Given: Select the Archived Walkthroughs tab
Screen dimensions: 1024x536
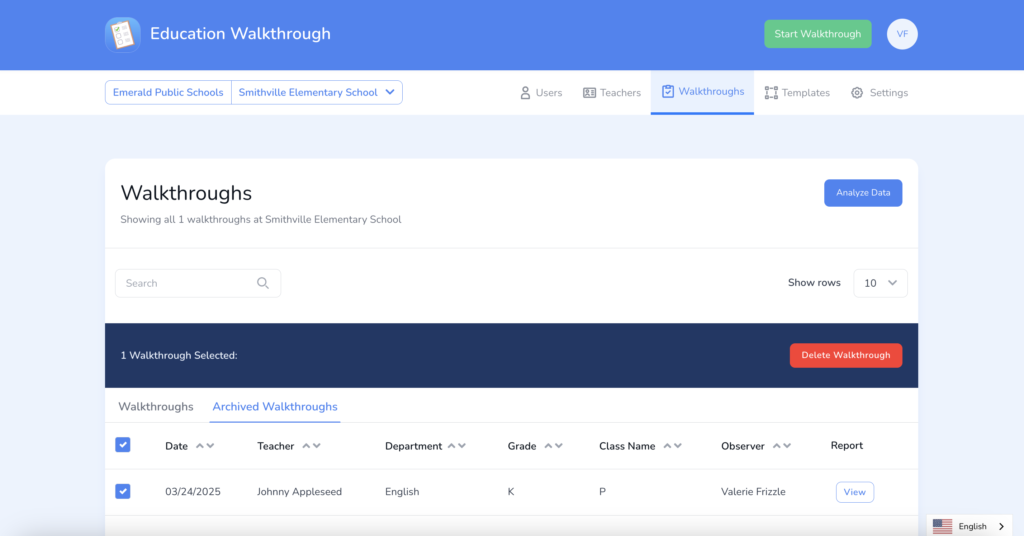Looking at the screenshot, I should tap(275, 406).
